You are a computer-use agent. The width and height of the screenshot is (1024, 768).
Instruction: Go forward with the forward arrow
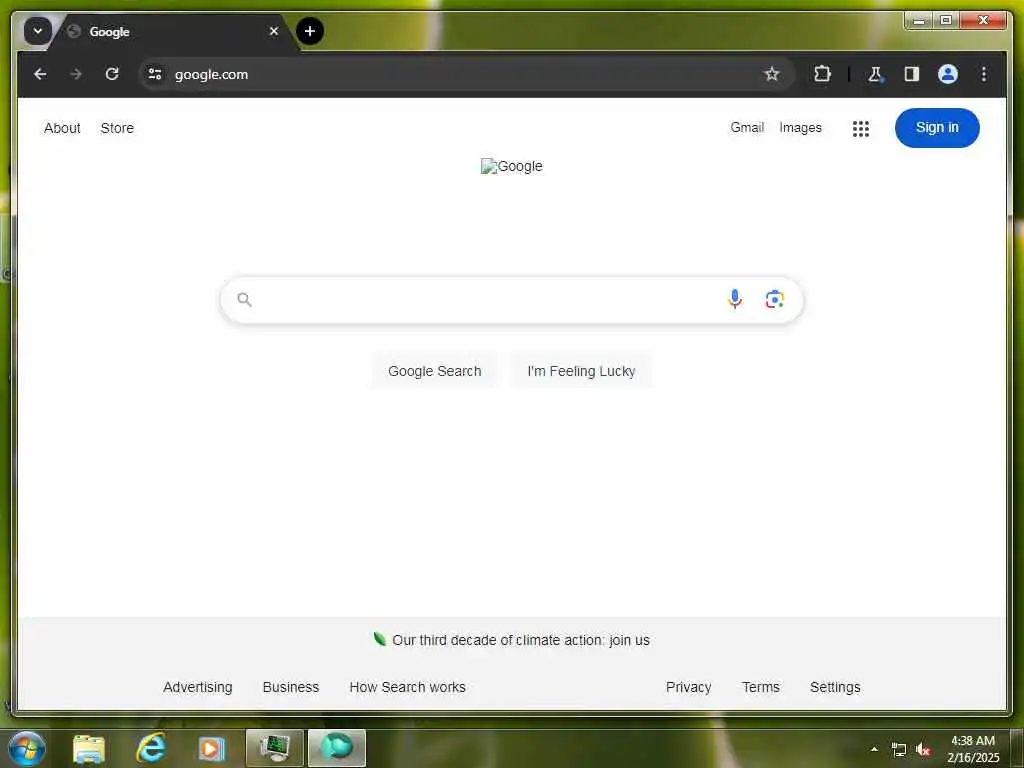[76, 74]
